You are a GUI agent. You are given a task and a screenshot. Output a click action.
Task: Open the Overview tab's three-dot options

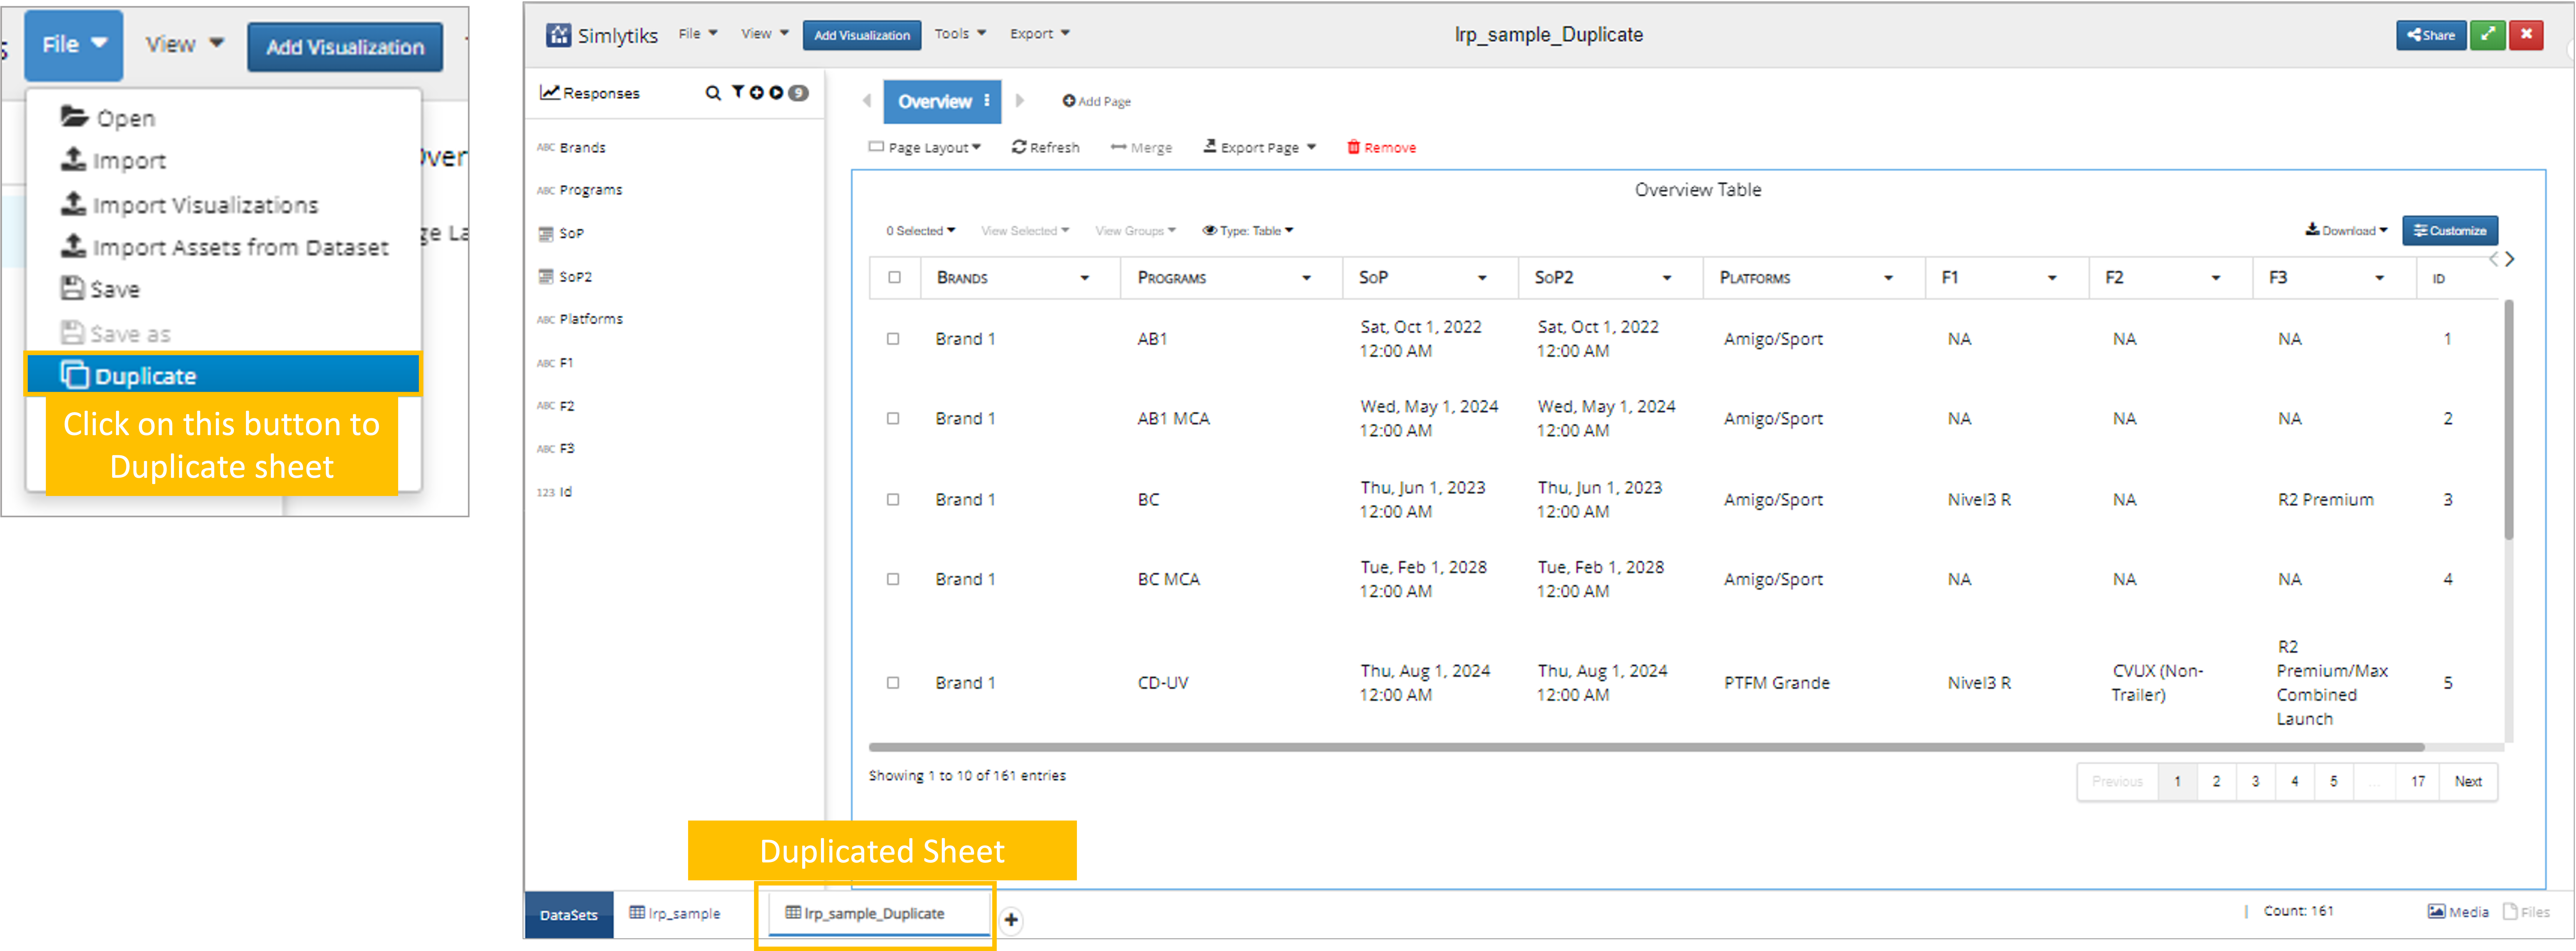pos(987,101)
